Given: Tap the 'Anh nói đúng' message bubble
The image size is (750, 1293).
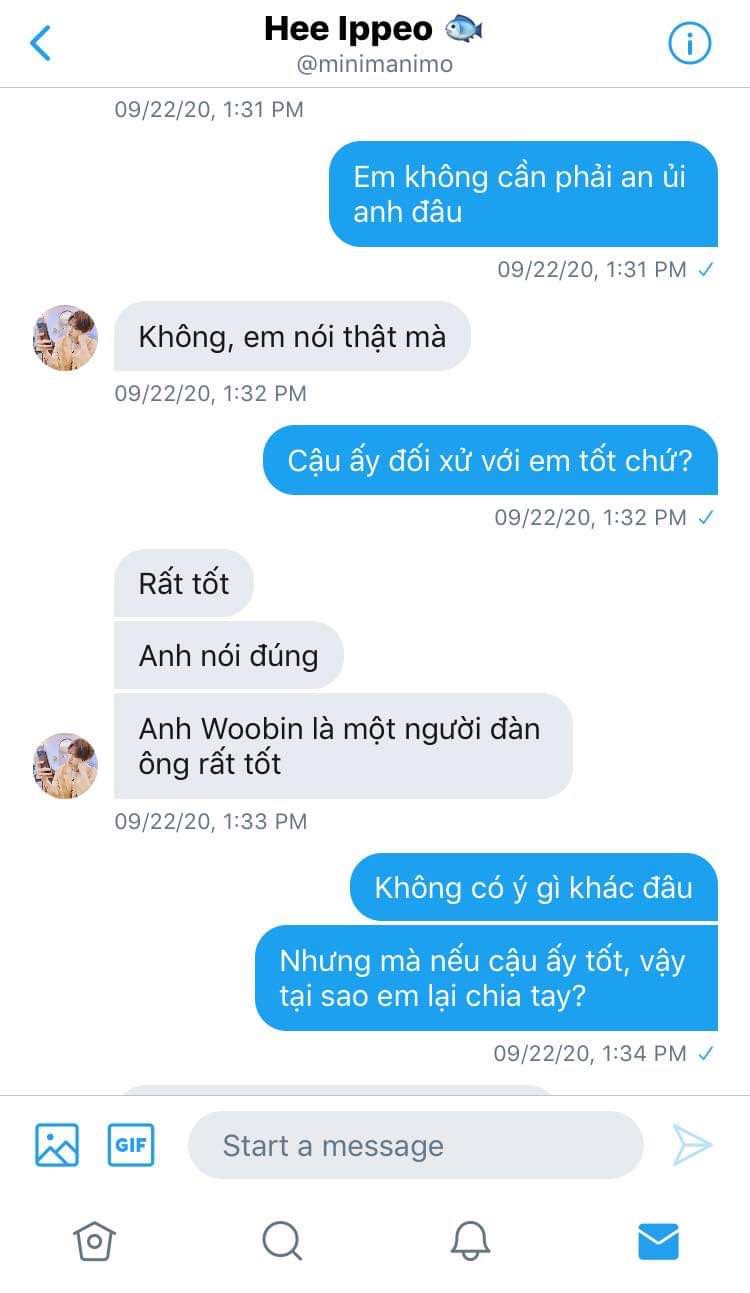Looking at the screenshot, I should tap(229, 656).
